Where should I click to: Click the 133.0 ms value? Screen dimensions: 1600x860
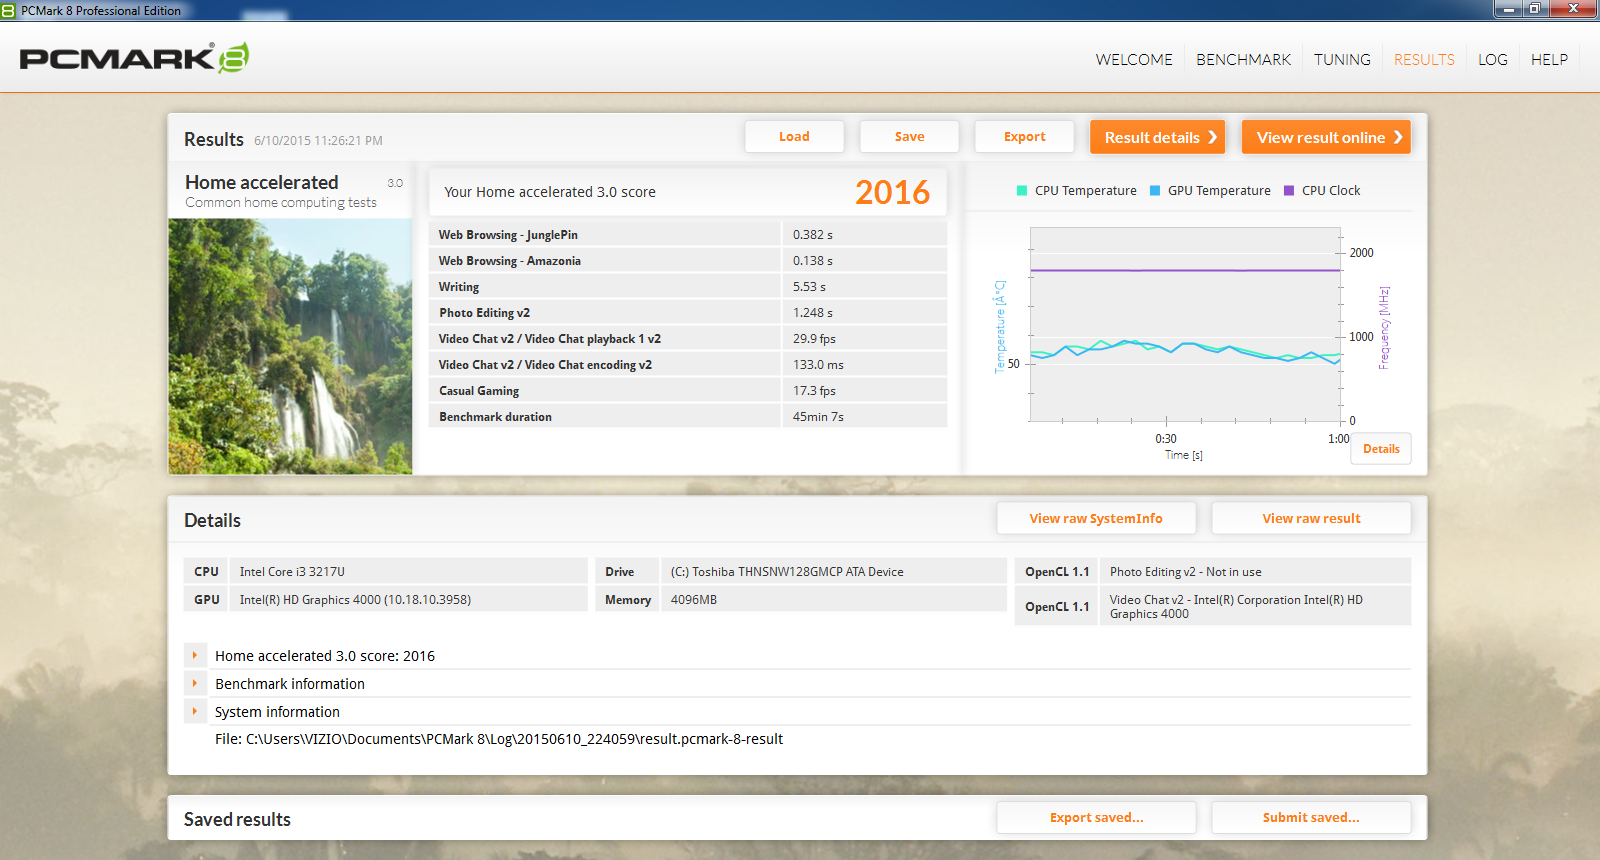point(818,365)
